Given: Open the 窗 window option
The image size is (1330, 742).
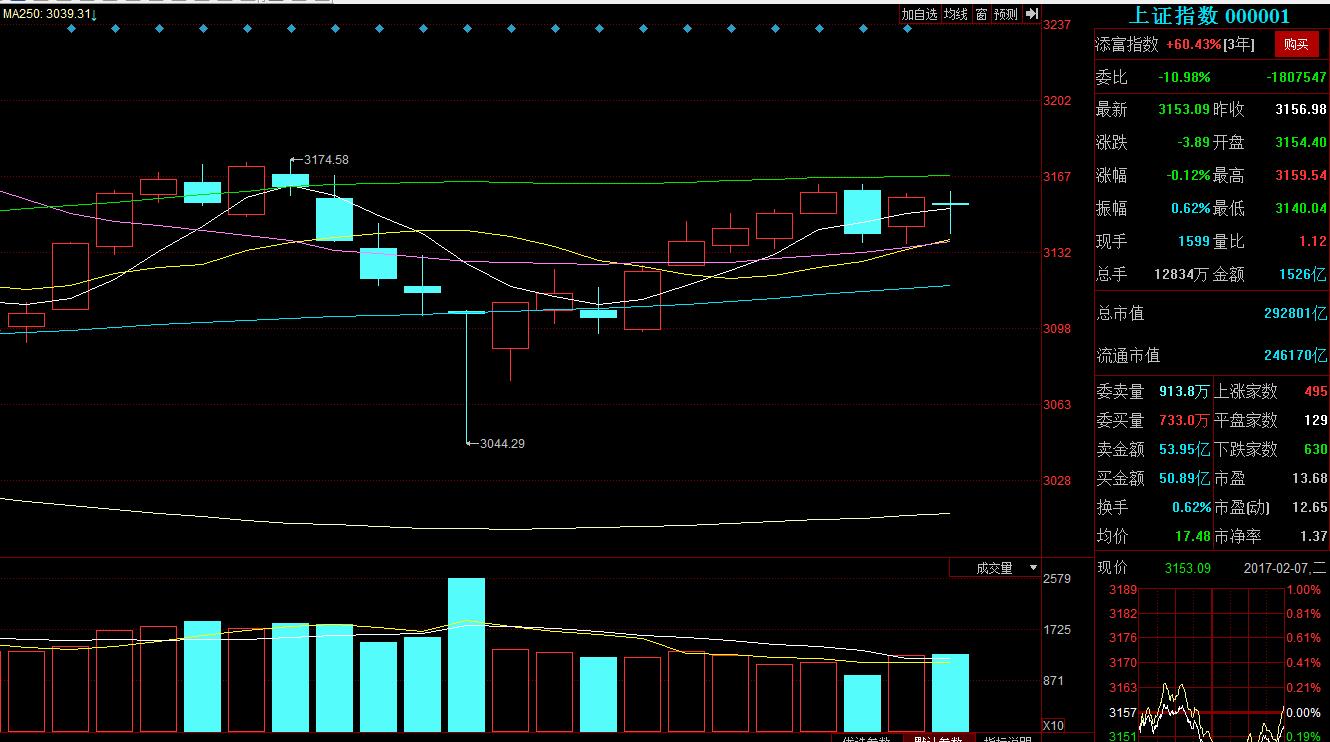Looking at the screenshot, I should (981, 14).
